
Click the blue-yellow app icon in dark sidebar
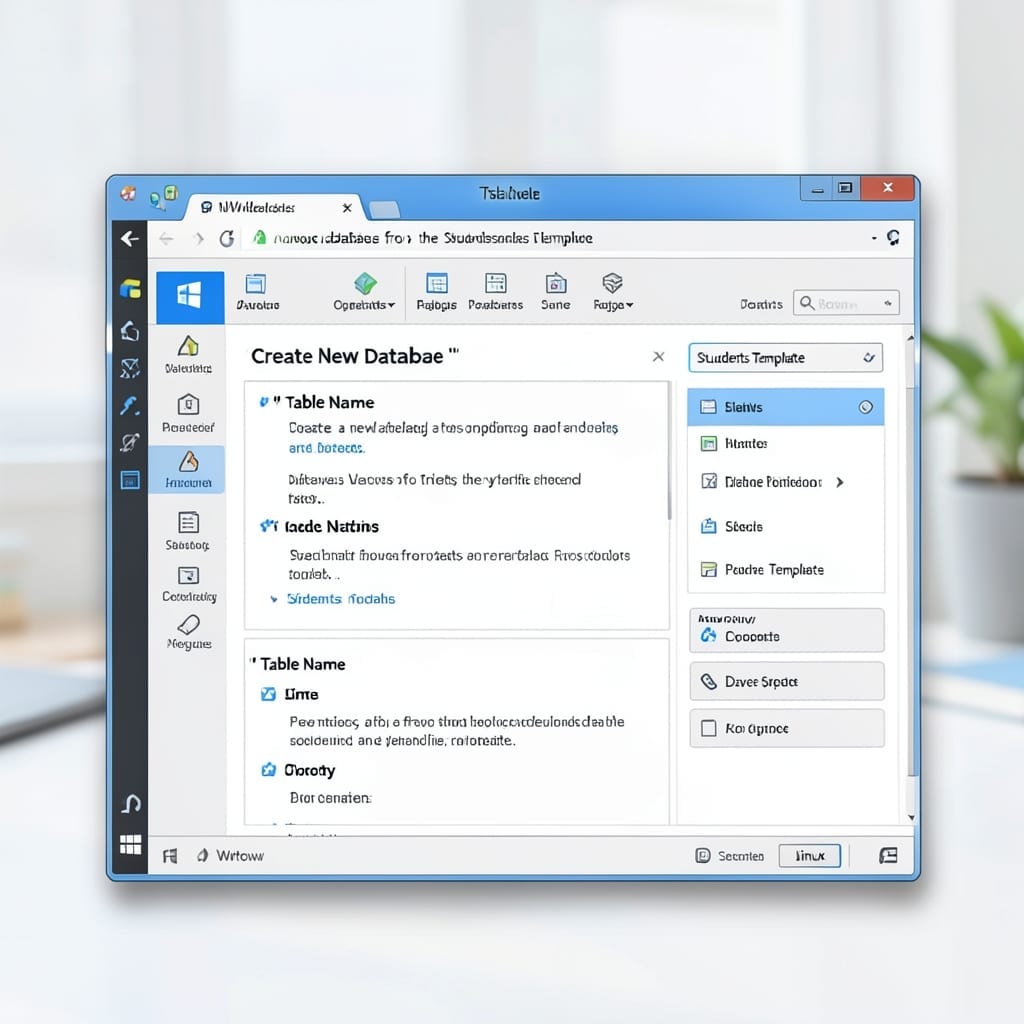click(x=130, y=288)
